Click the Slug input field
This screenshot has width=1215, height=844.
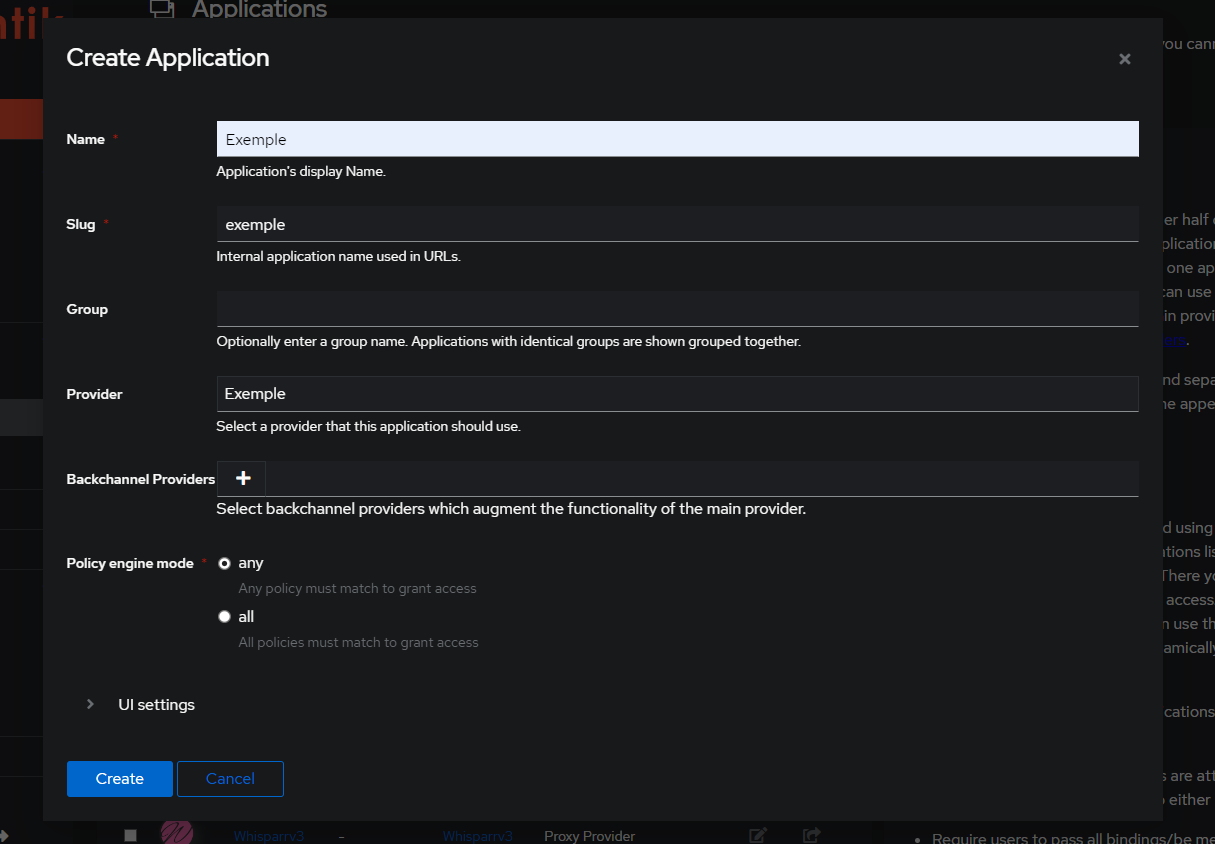(x=677, y=224)
